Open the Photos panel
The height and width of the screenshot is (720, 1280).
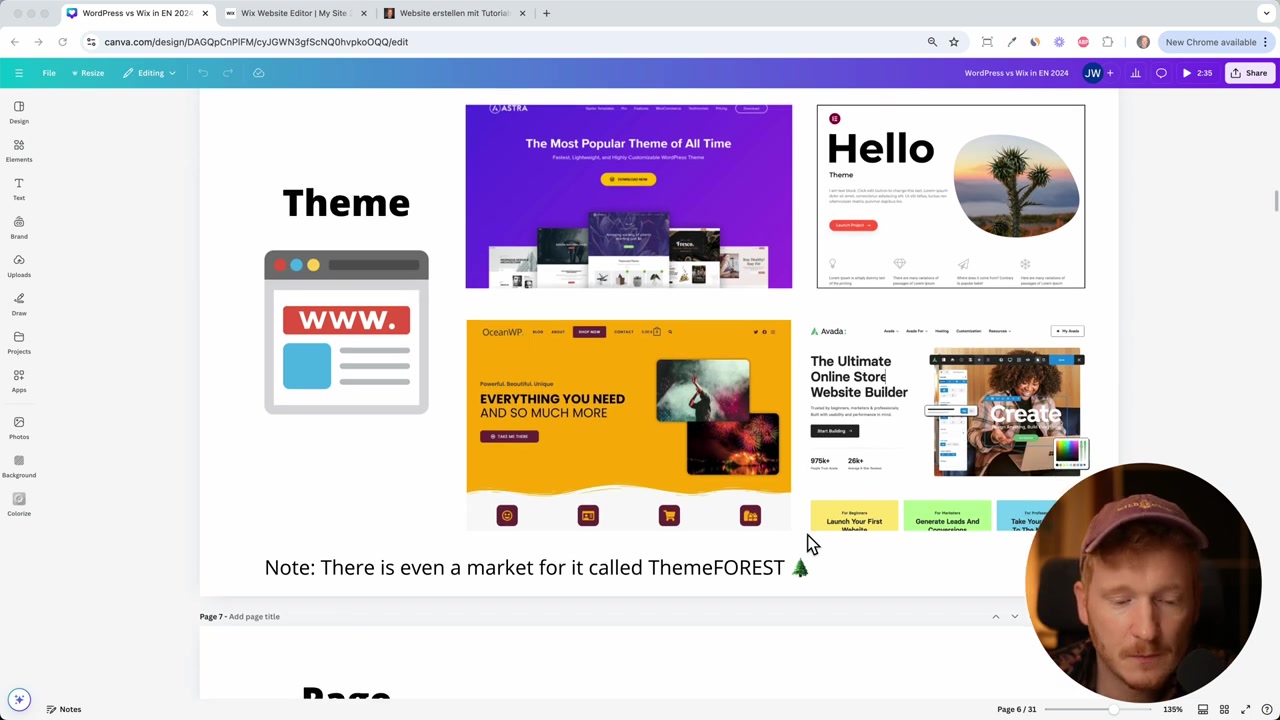pyautogui.click(x=19, y=428)
